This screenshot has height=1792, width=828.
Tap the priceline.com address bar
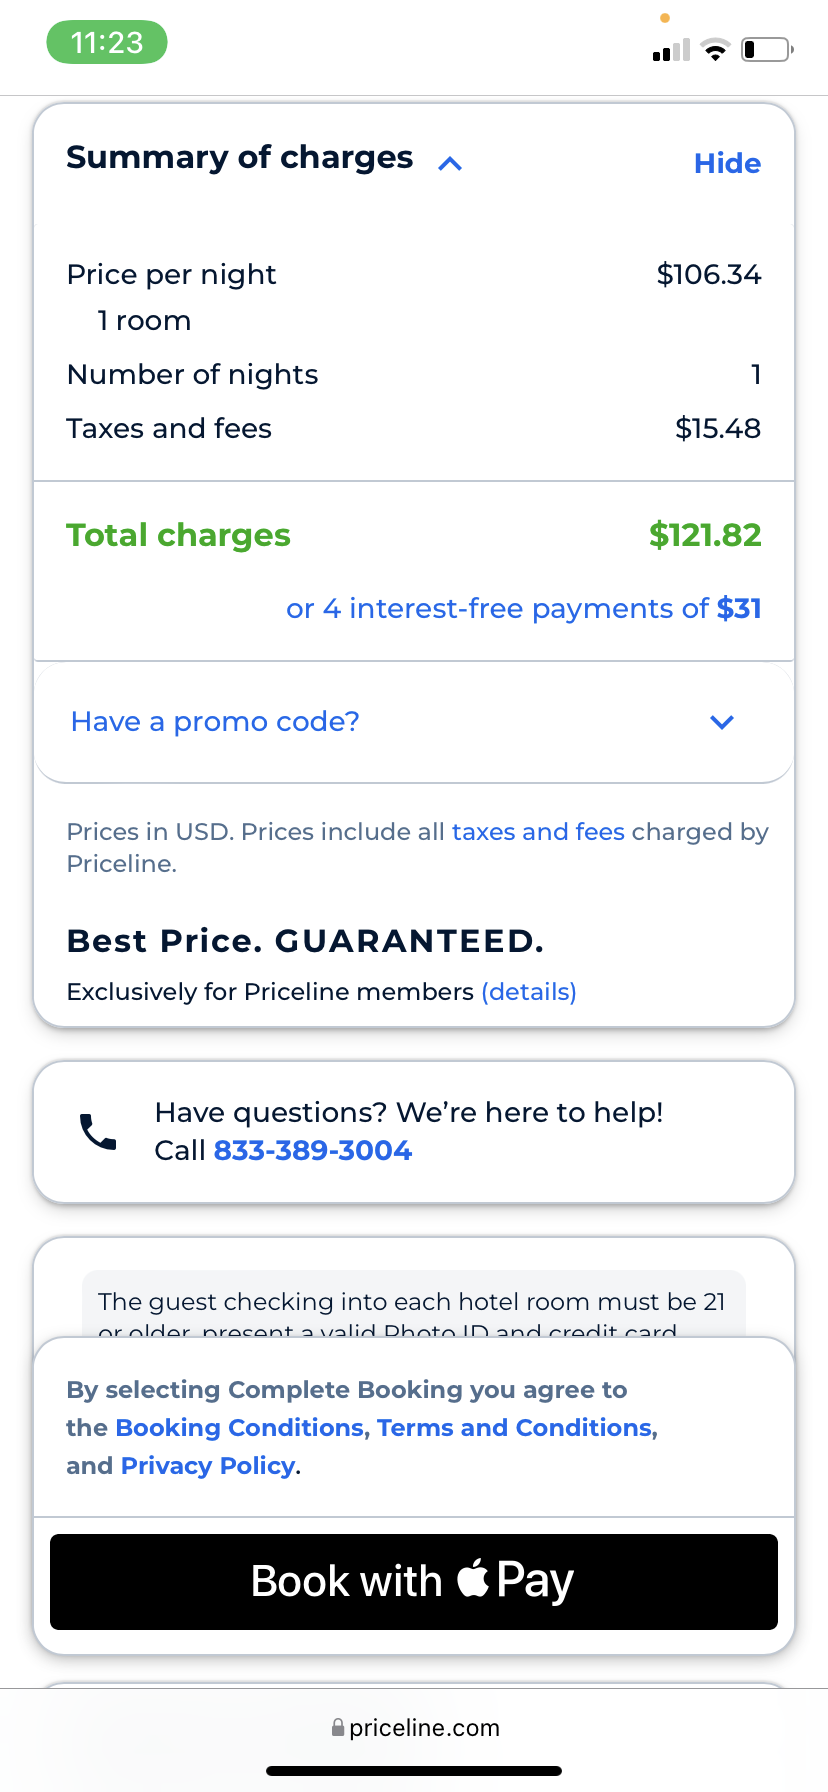tap(424, 1728)
